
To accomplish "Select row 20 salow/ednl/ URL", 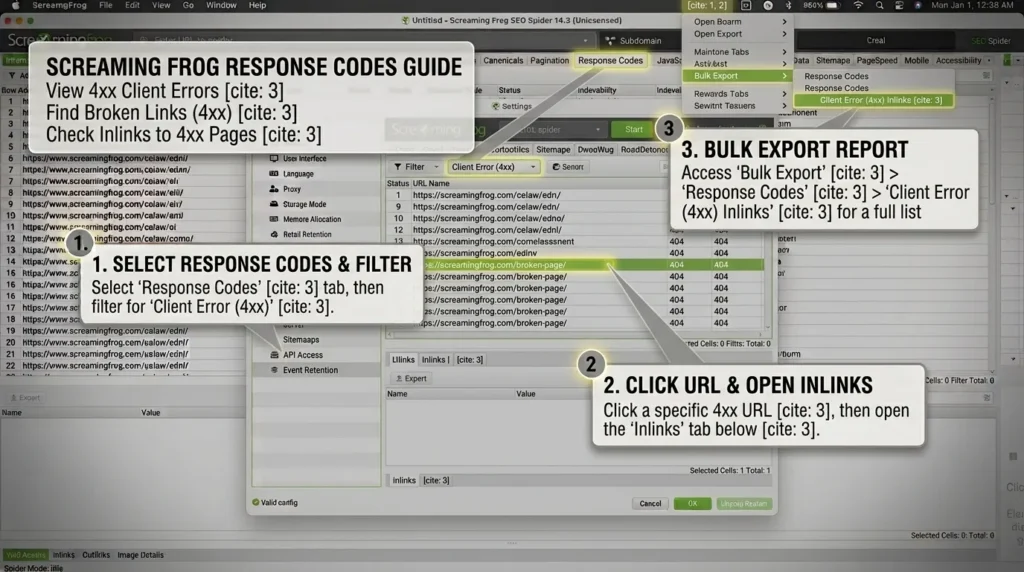I will 123,342.
